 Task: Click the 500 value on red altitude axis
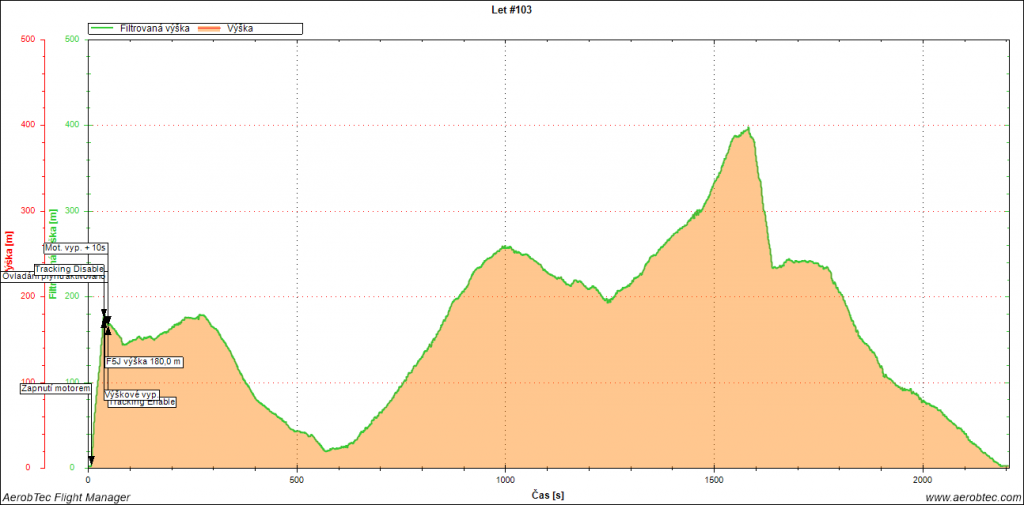pyautogui.click(x=27, y=40)
